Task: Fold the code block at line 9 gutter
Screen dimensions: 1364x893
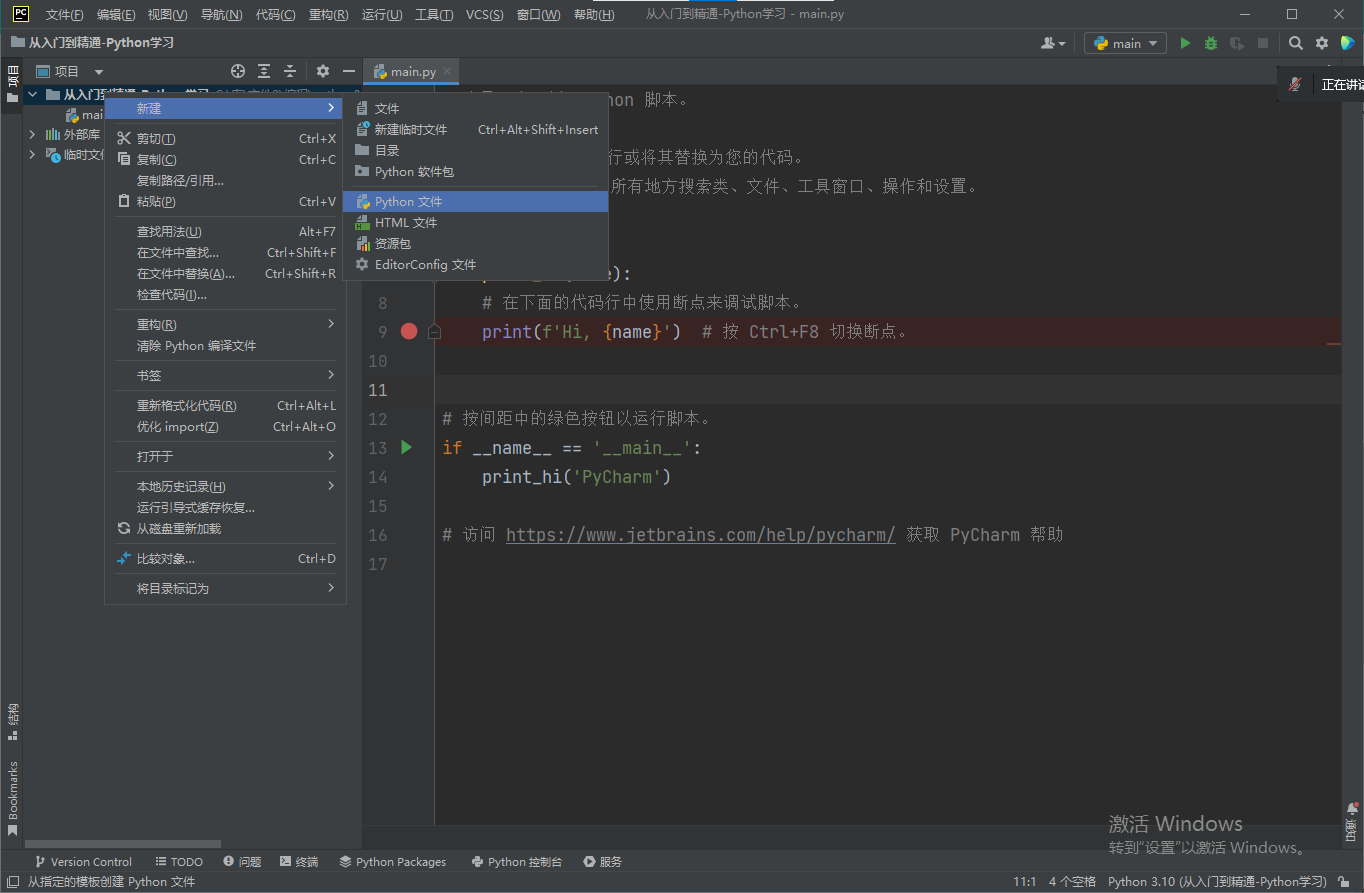Action: (x=434, y=331)
